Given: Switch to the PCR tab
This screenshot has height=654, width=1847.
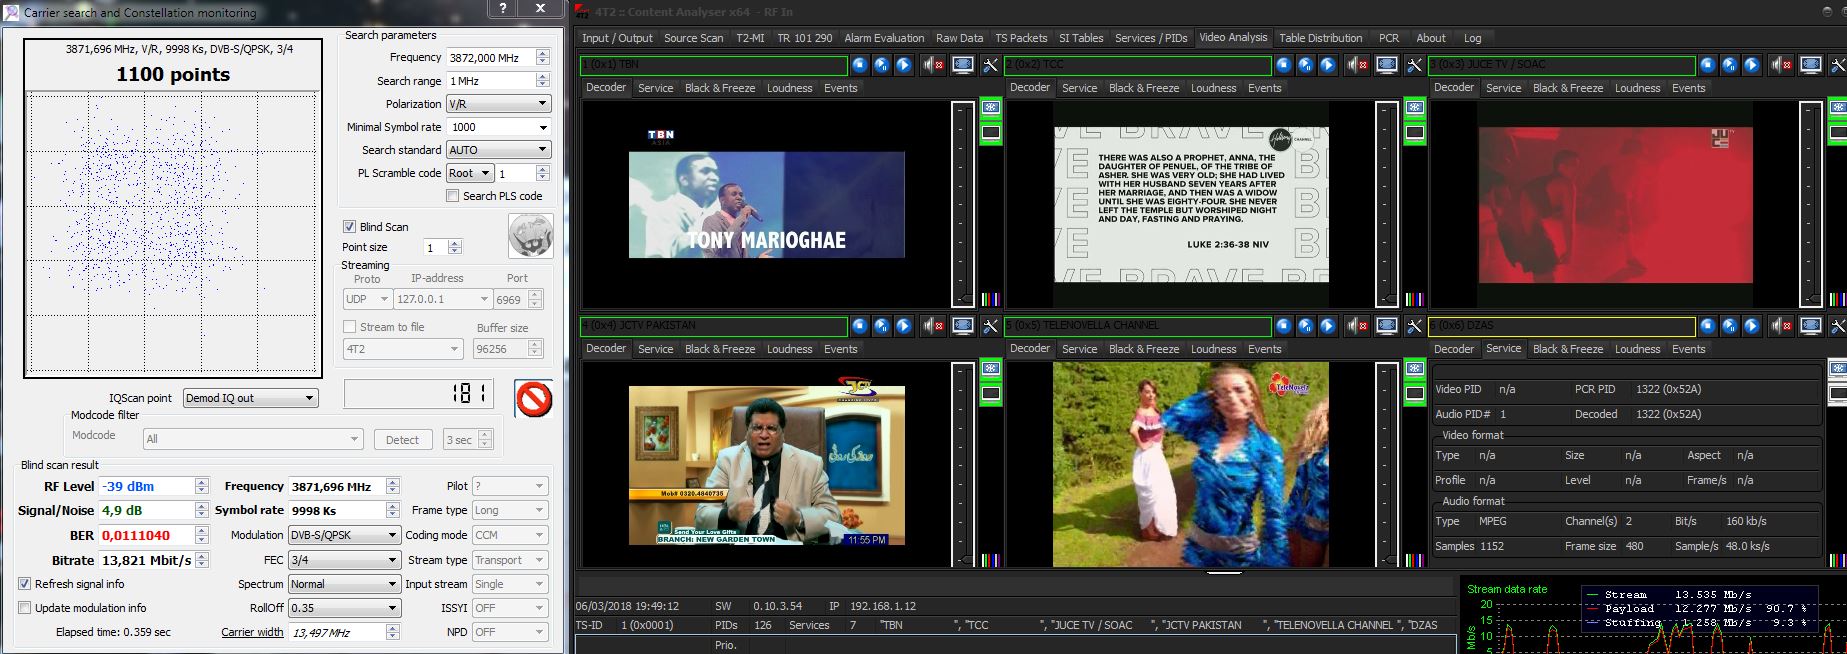Looking at the screenshot, I should coord(1389,38).
